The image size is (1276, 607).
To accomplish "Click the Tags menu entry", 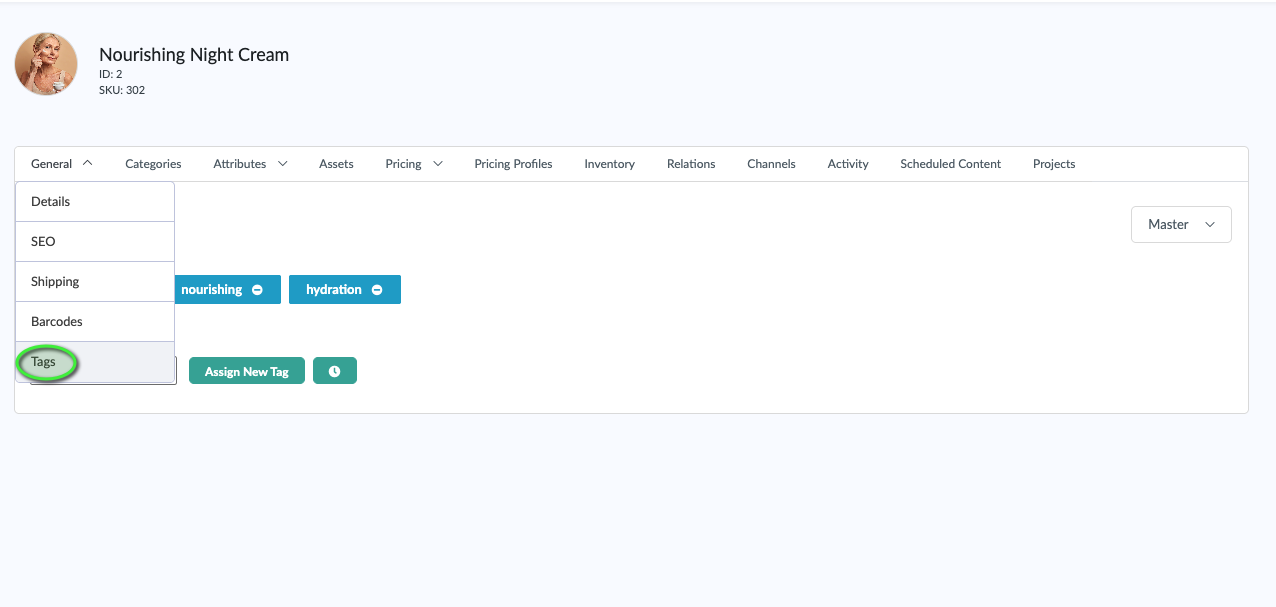I will [44, 362].
